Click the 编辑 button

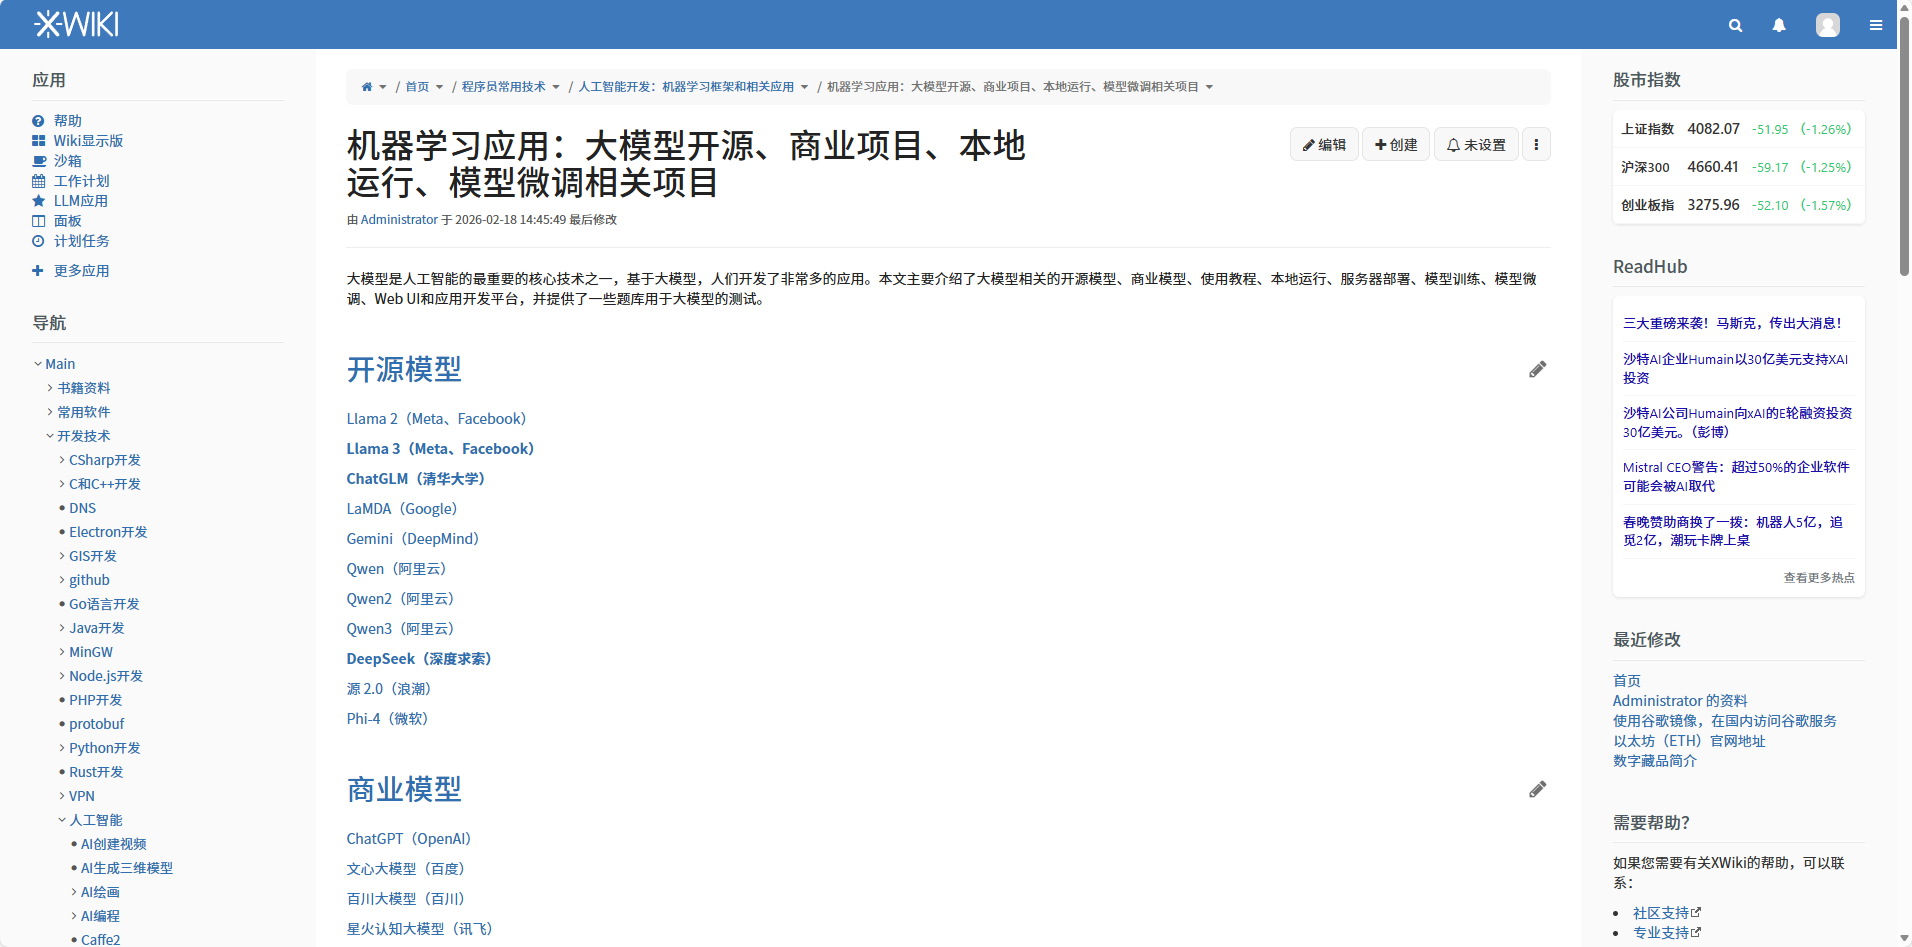coord(1324,144)
